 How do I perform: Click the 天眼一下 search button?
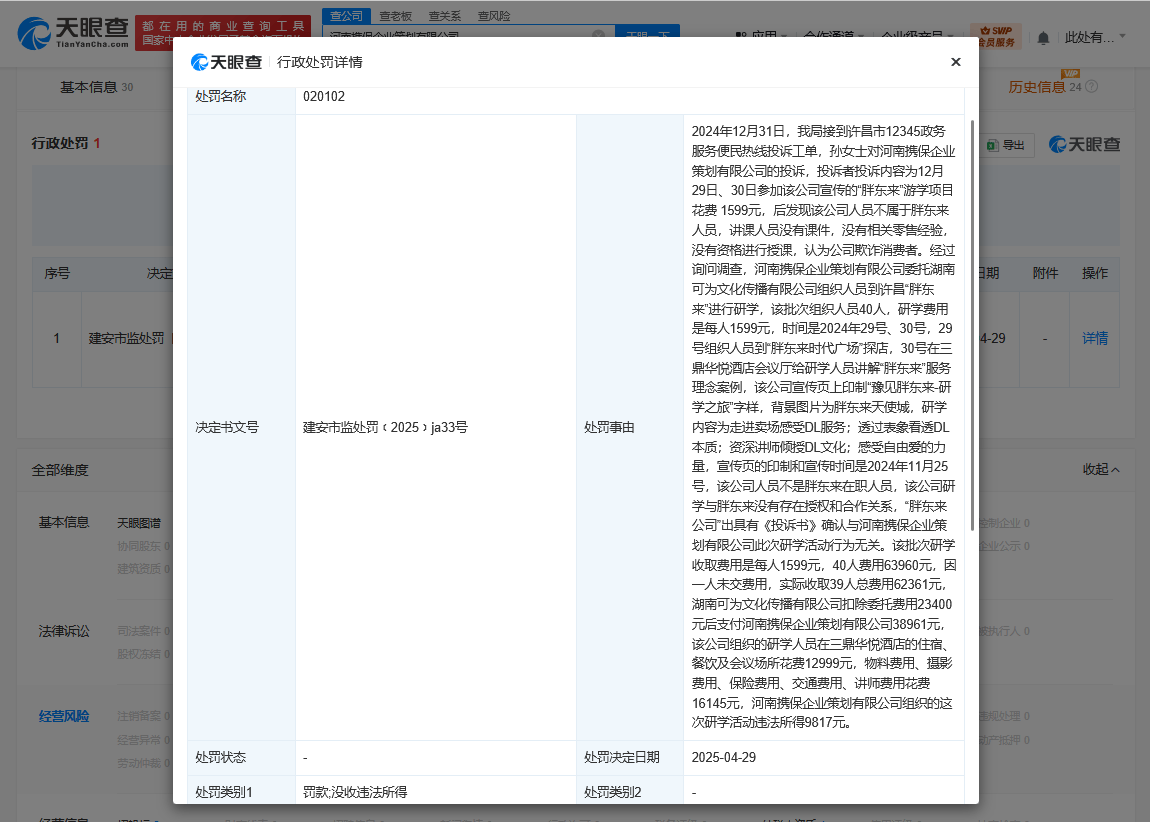647,31
